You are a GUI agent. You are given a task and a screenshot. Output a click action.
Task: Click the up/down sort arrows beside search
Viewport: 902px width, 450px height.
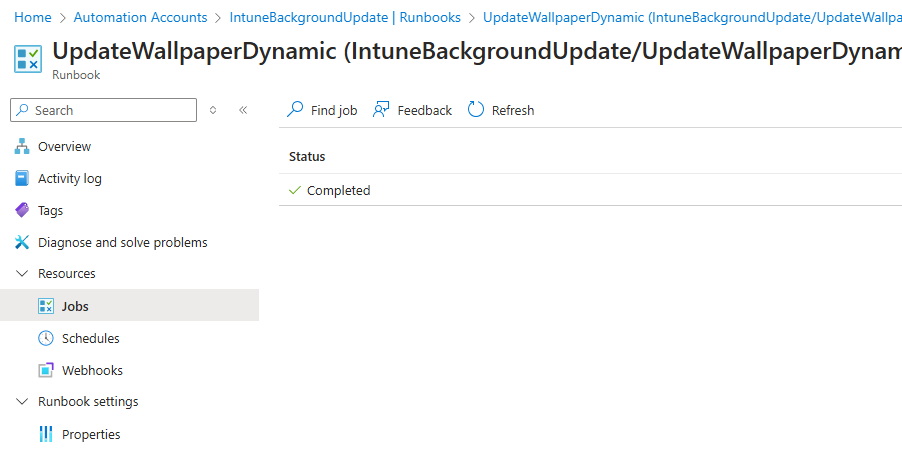(x=213, y=110)
